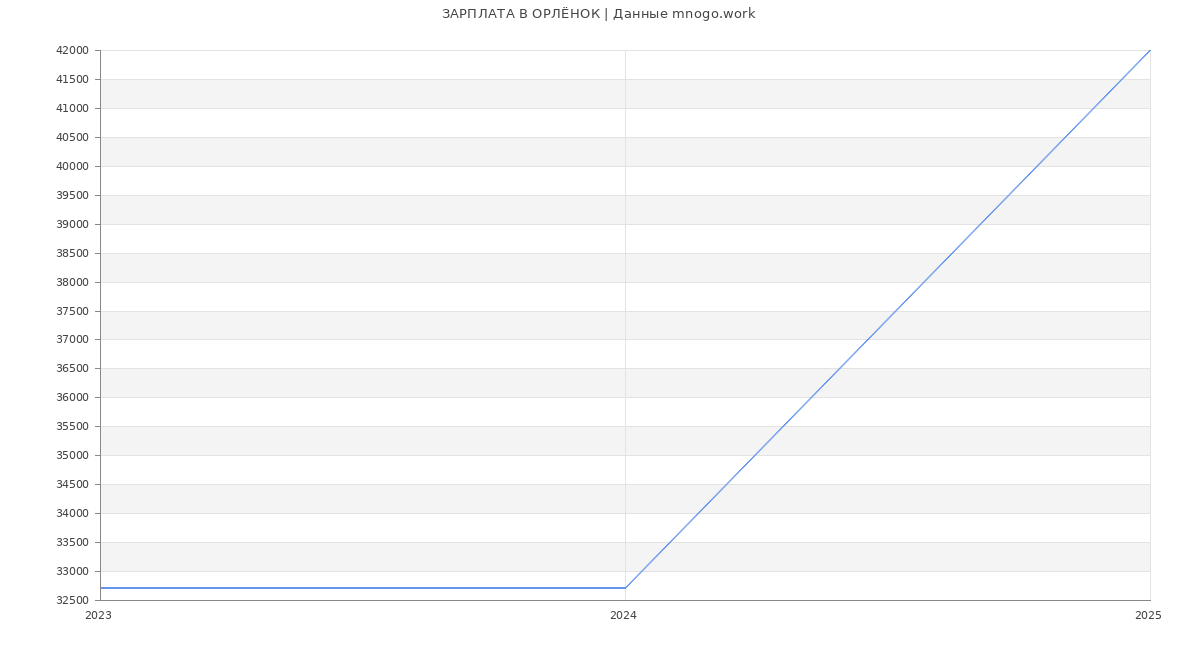Click the chart title 'ЗАРПЛАТА В ОРЛЁНОК'
1200x650 pixels.
click(521, 14)
